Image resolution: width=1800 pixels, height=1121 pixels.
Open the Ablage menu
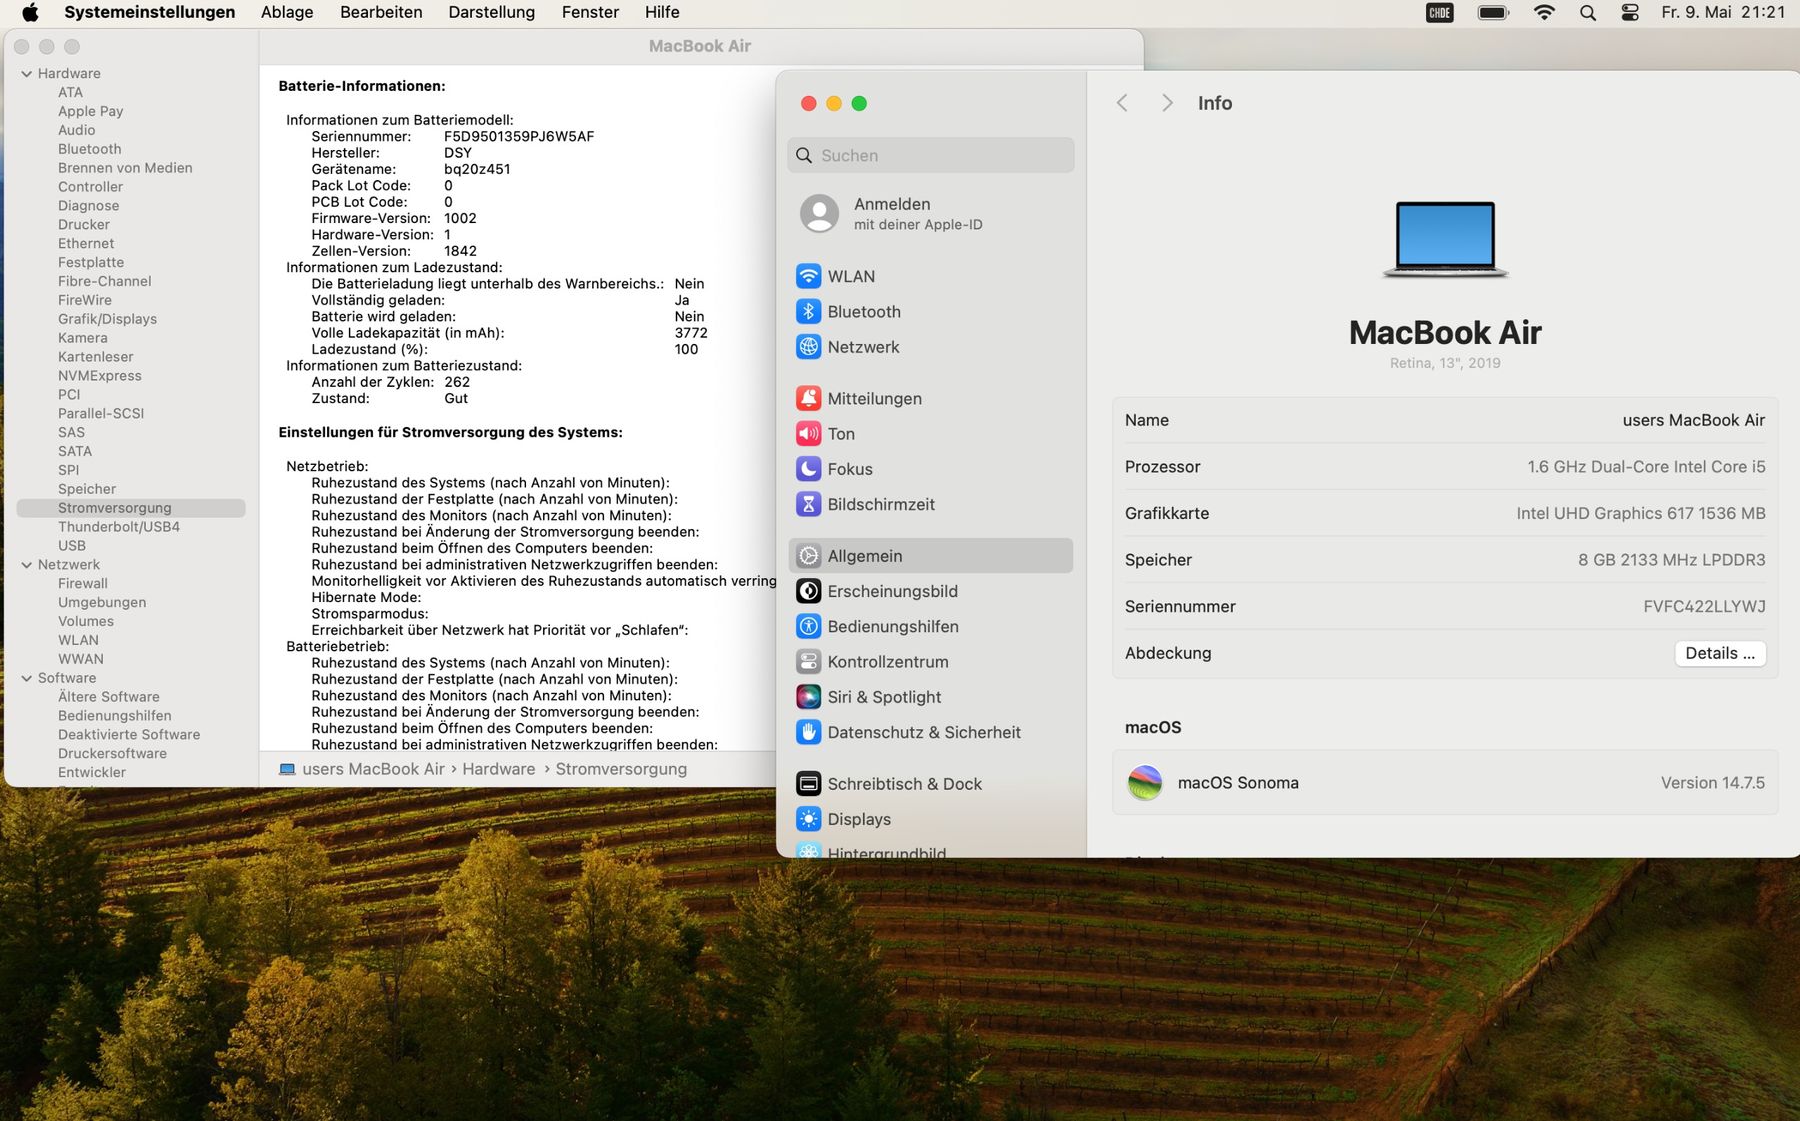tap(287, 12)
